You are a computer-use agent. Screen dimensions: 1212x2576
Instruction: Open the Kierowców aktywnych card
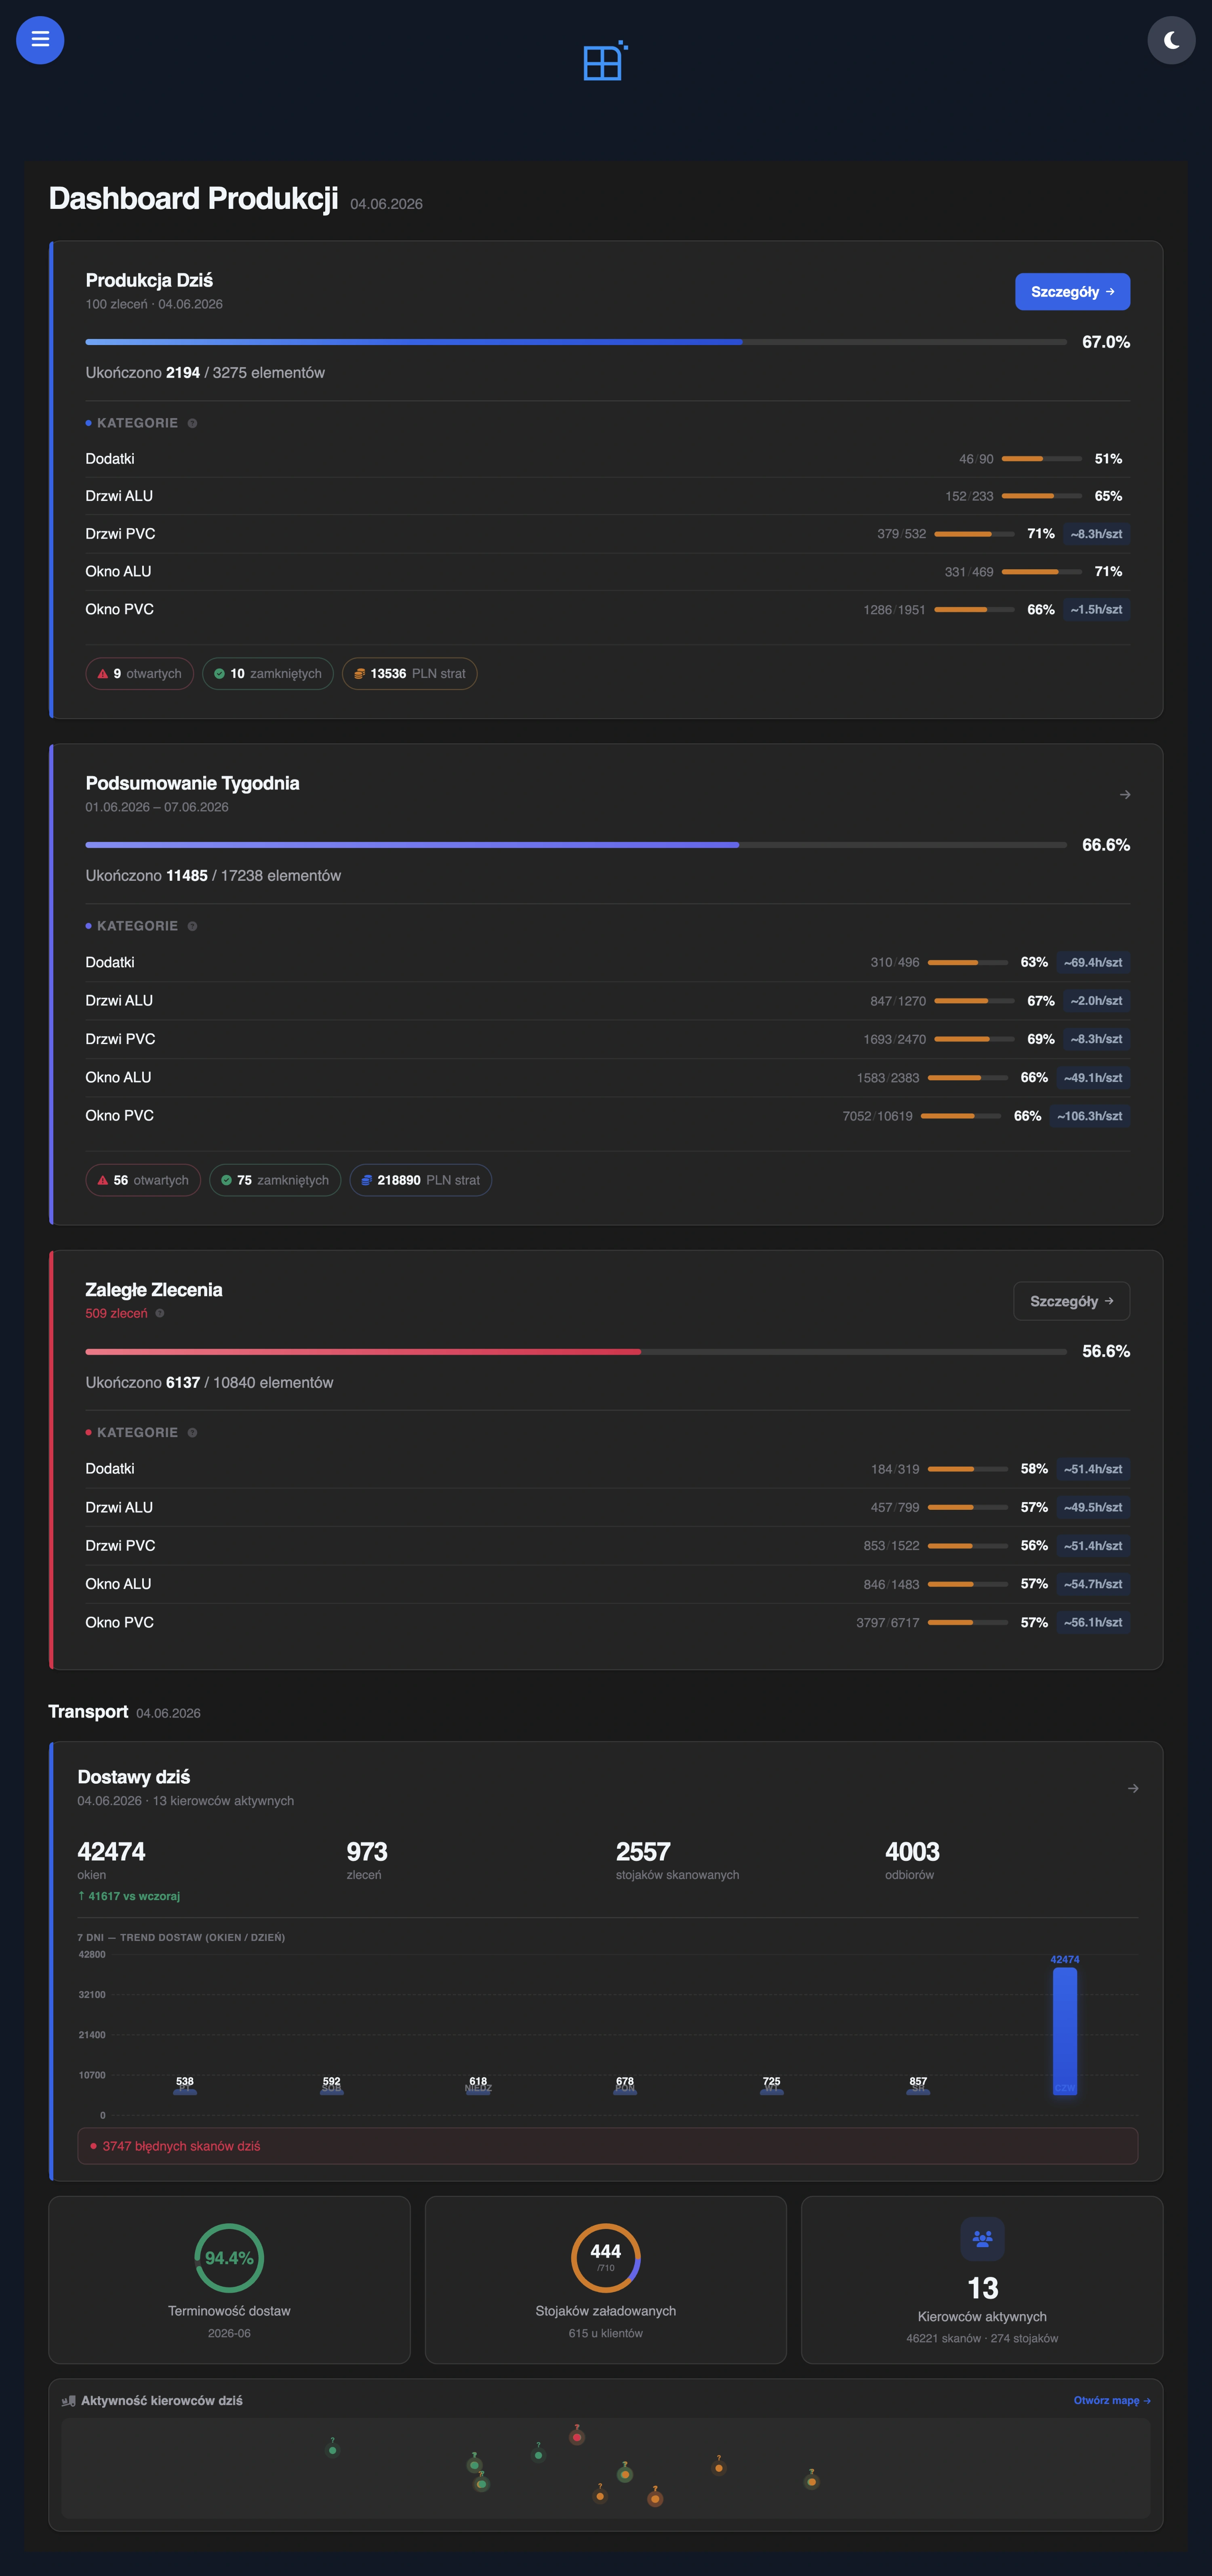tap(982, 2280)
